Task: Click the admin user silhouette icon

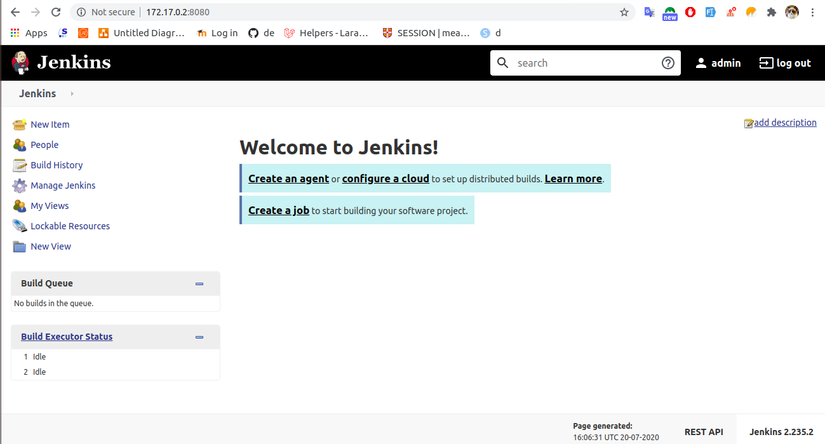Action: click(701, 63)
